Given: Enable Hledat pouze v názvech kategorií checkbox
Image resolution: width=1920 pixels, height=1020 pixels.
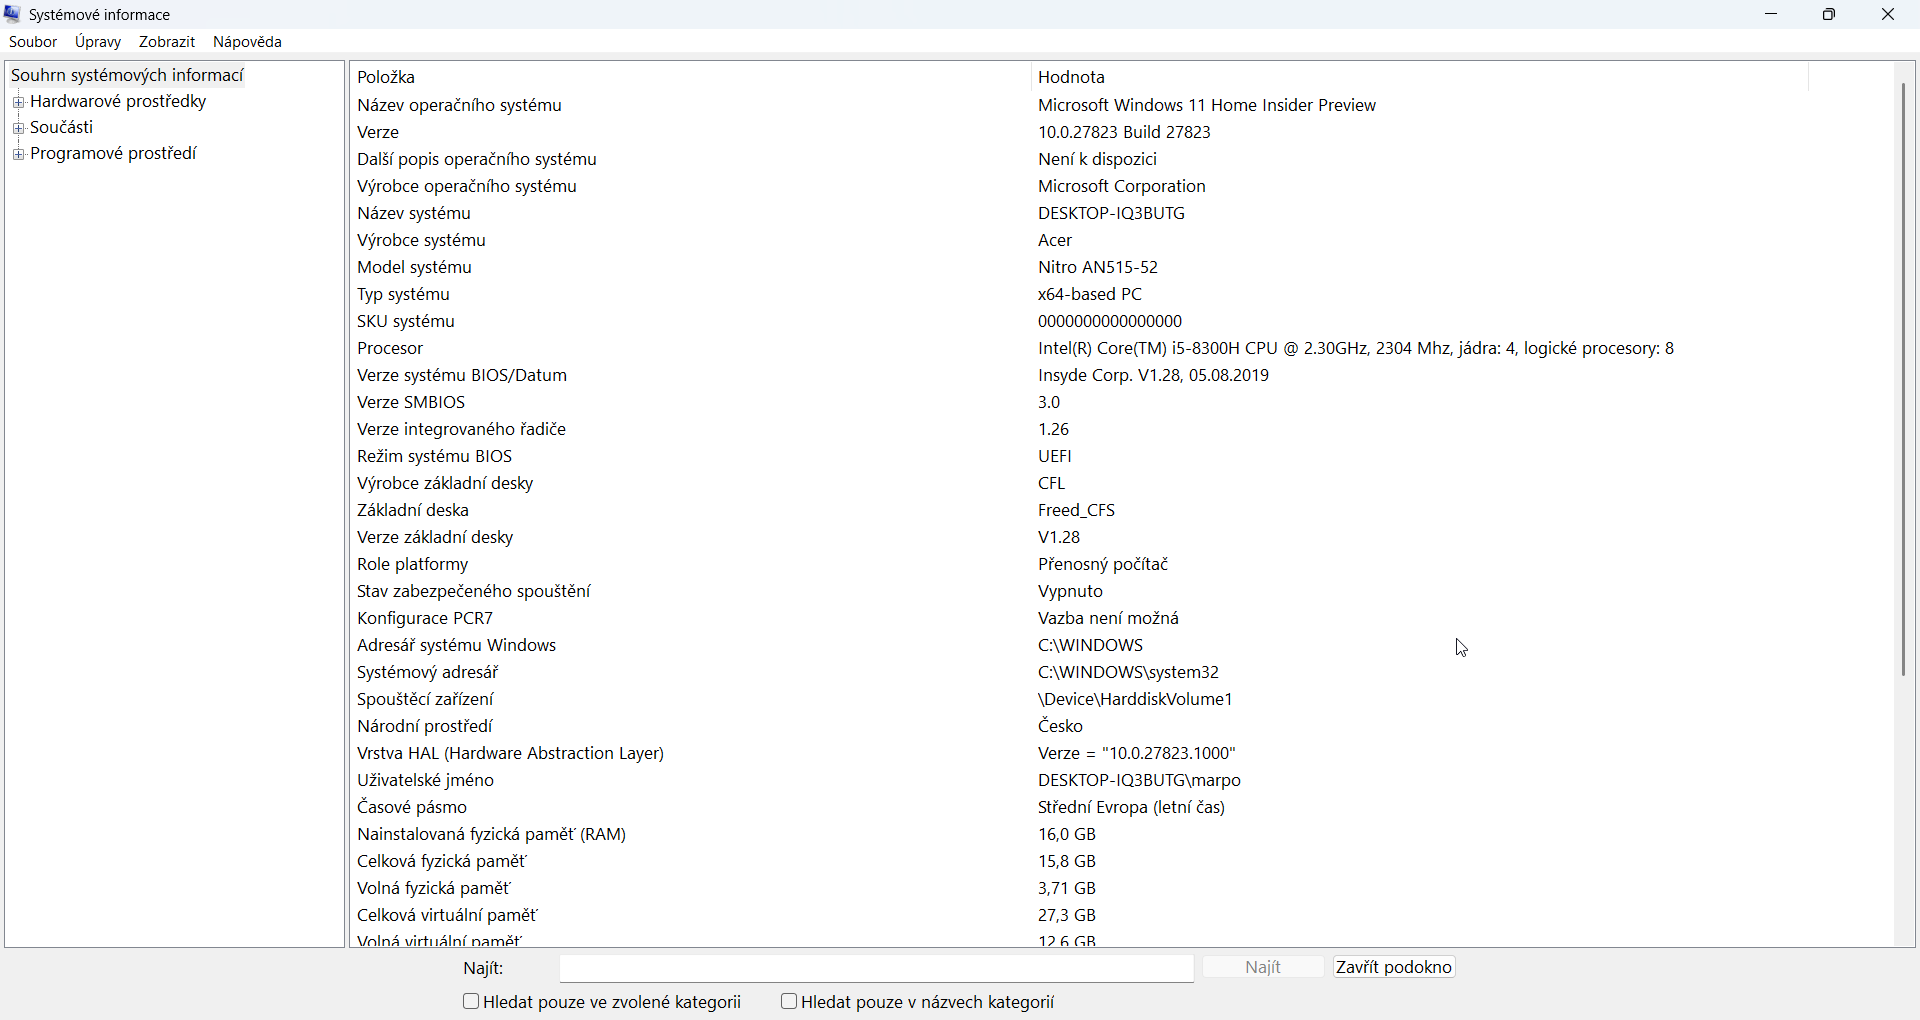Looking at the screenshot, I should tap(789, 1001).
